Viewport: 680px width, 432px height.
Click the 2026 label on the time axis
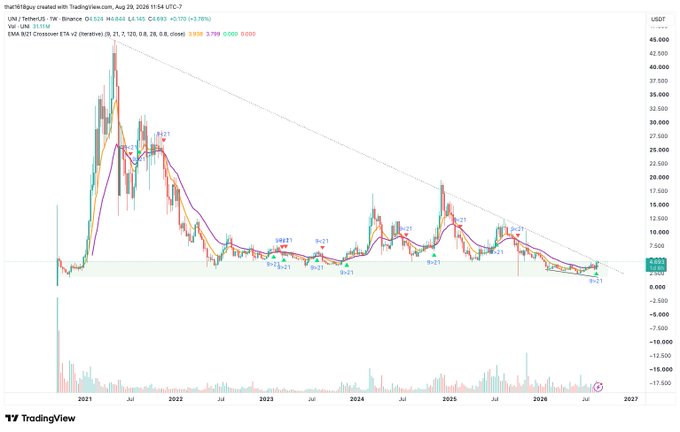click(540, 399)
